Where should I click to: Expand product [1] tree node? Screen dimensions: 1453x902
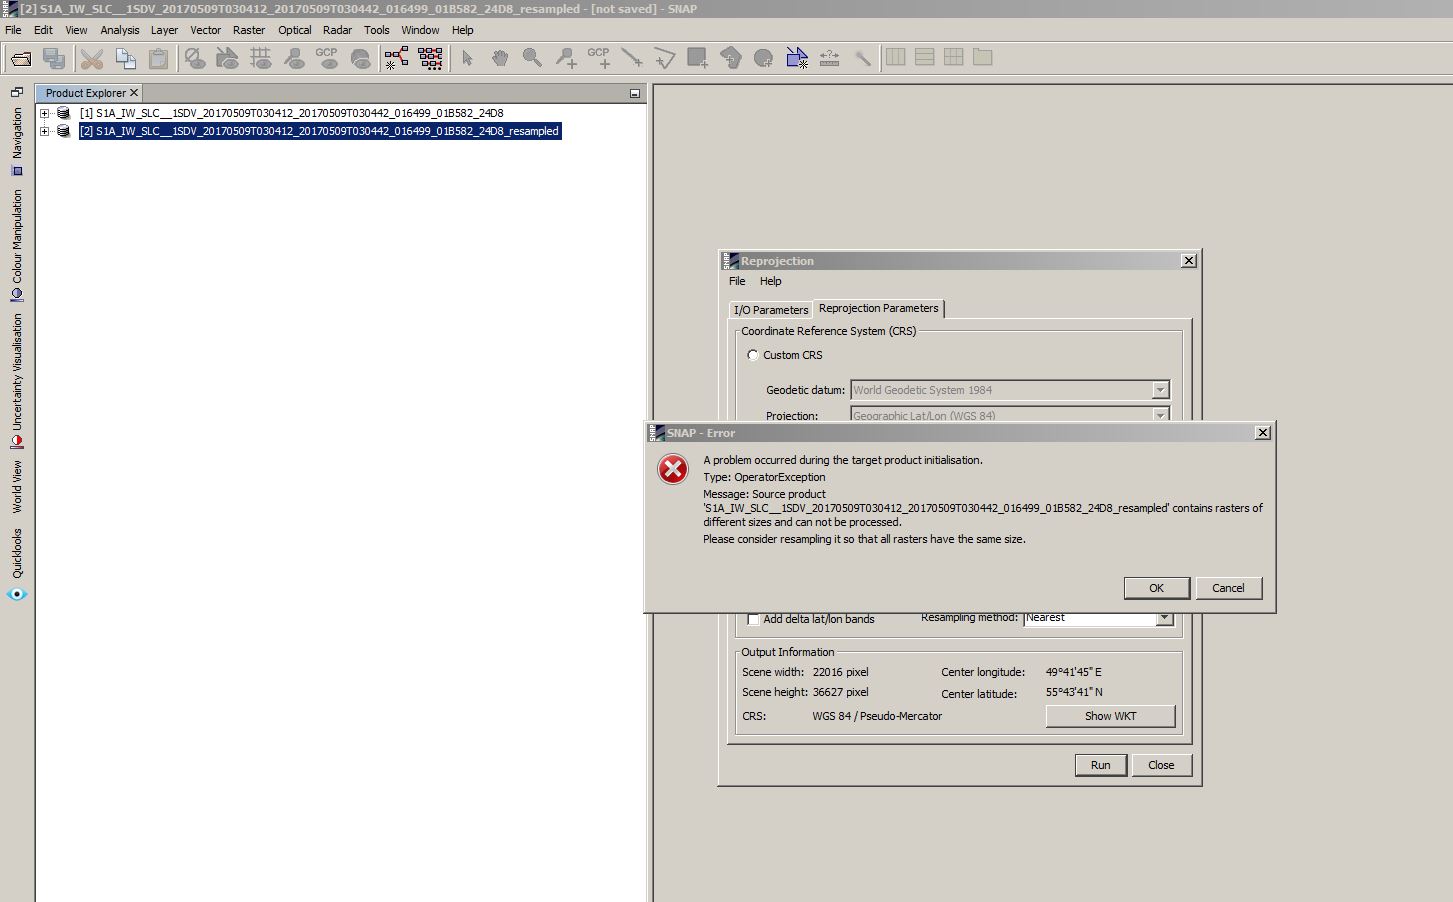point(44,114)
